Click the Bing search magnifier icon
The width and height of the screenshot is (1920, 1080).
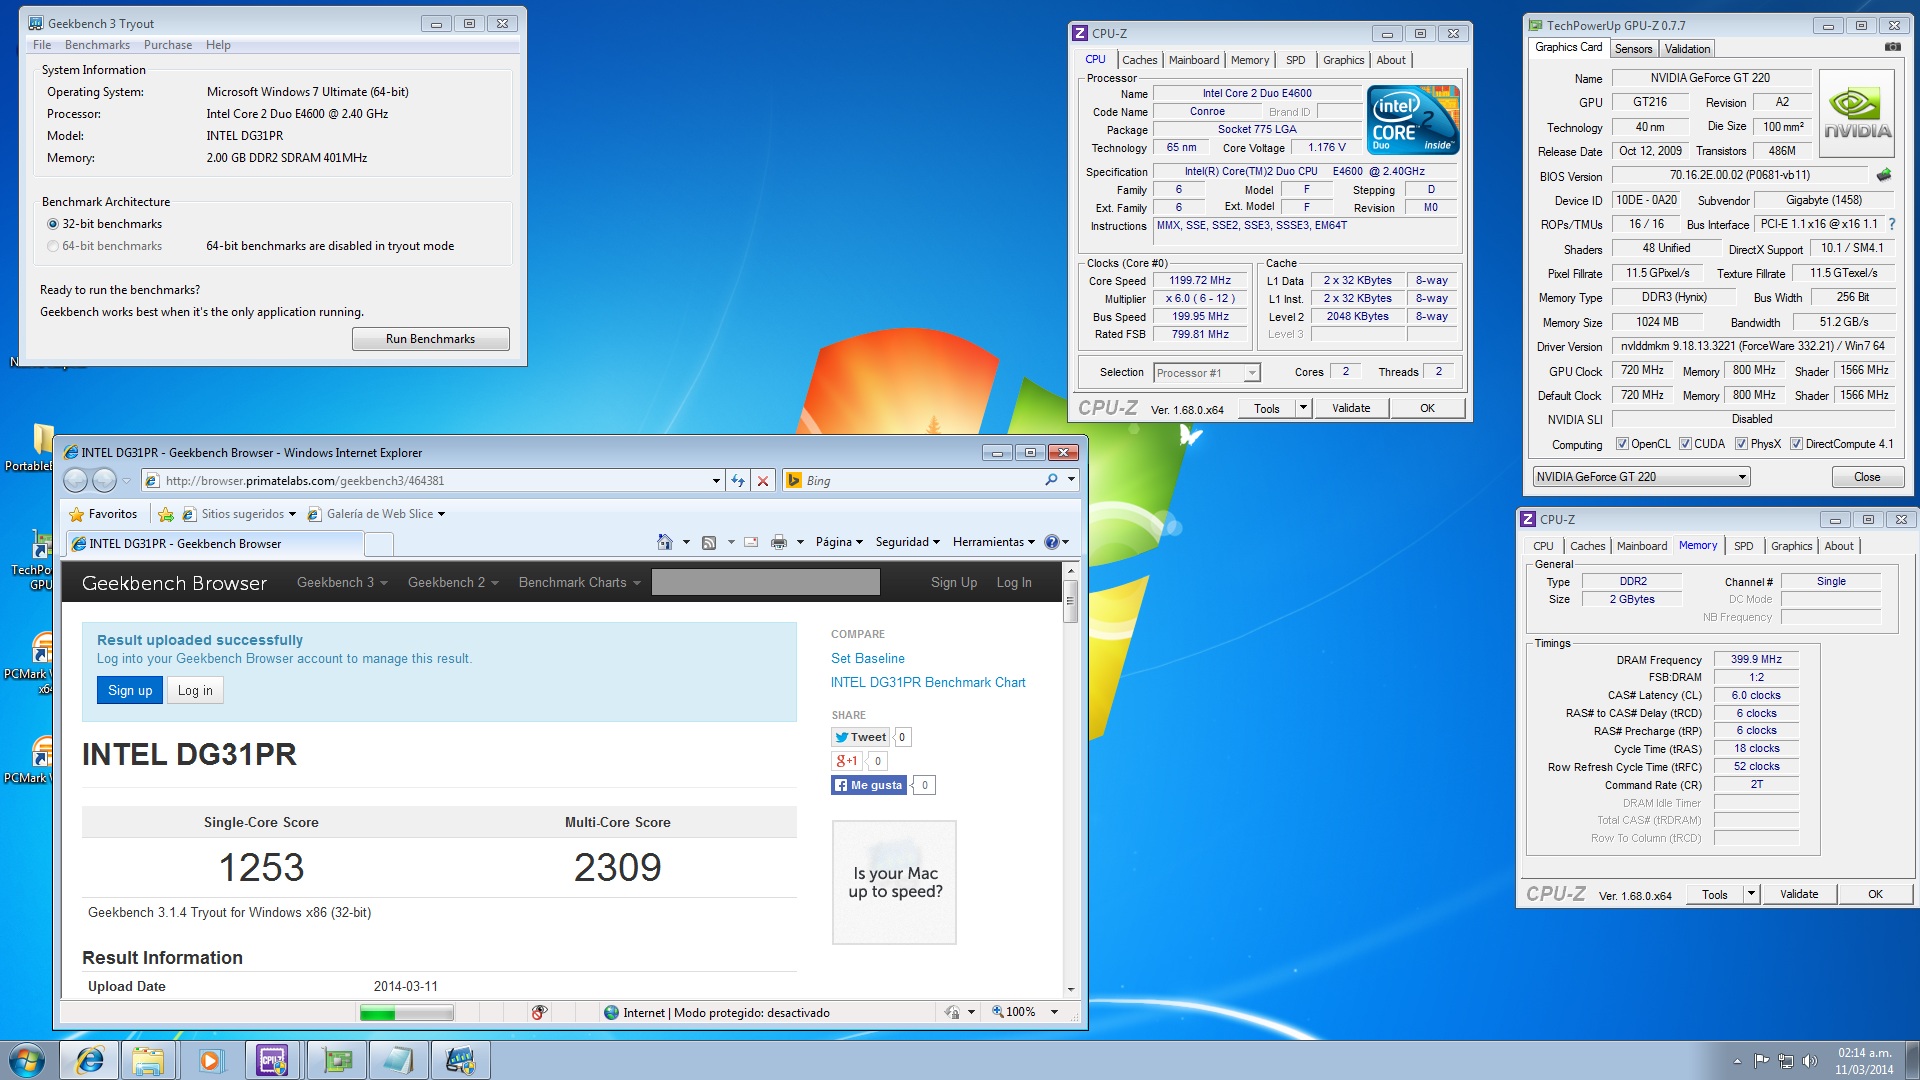point(1051,480)
